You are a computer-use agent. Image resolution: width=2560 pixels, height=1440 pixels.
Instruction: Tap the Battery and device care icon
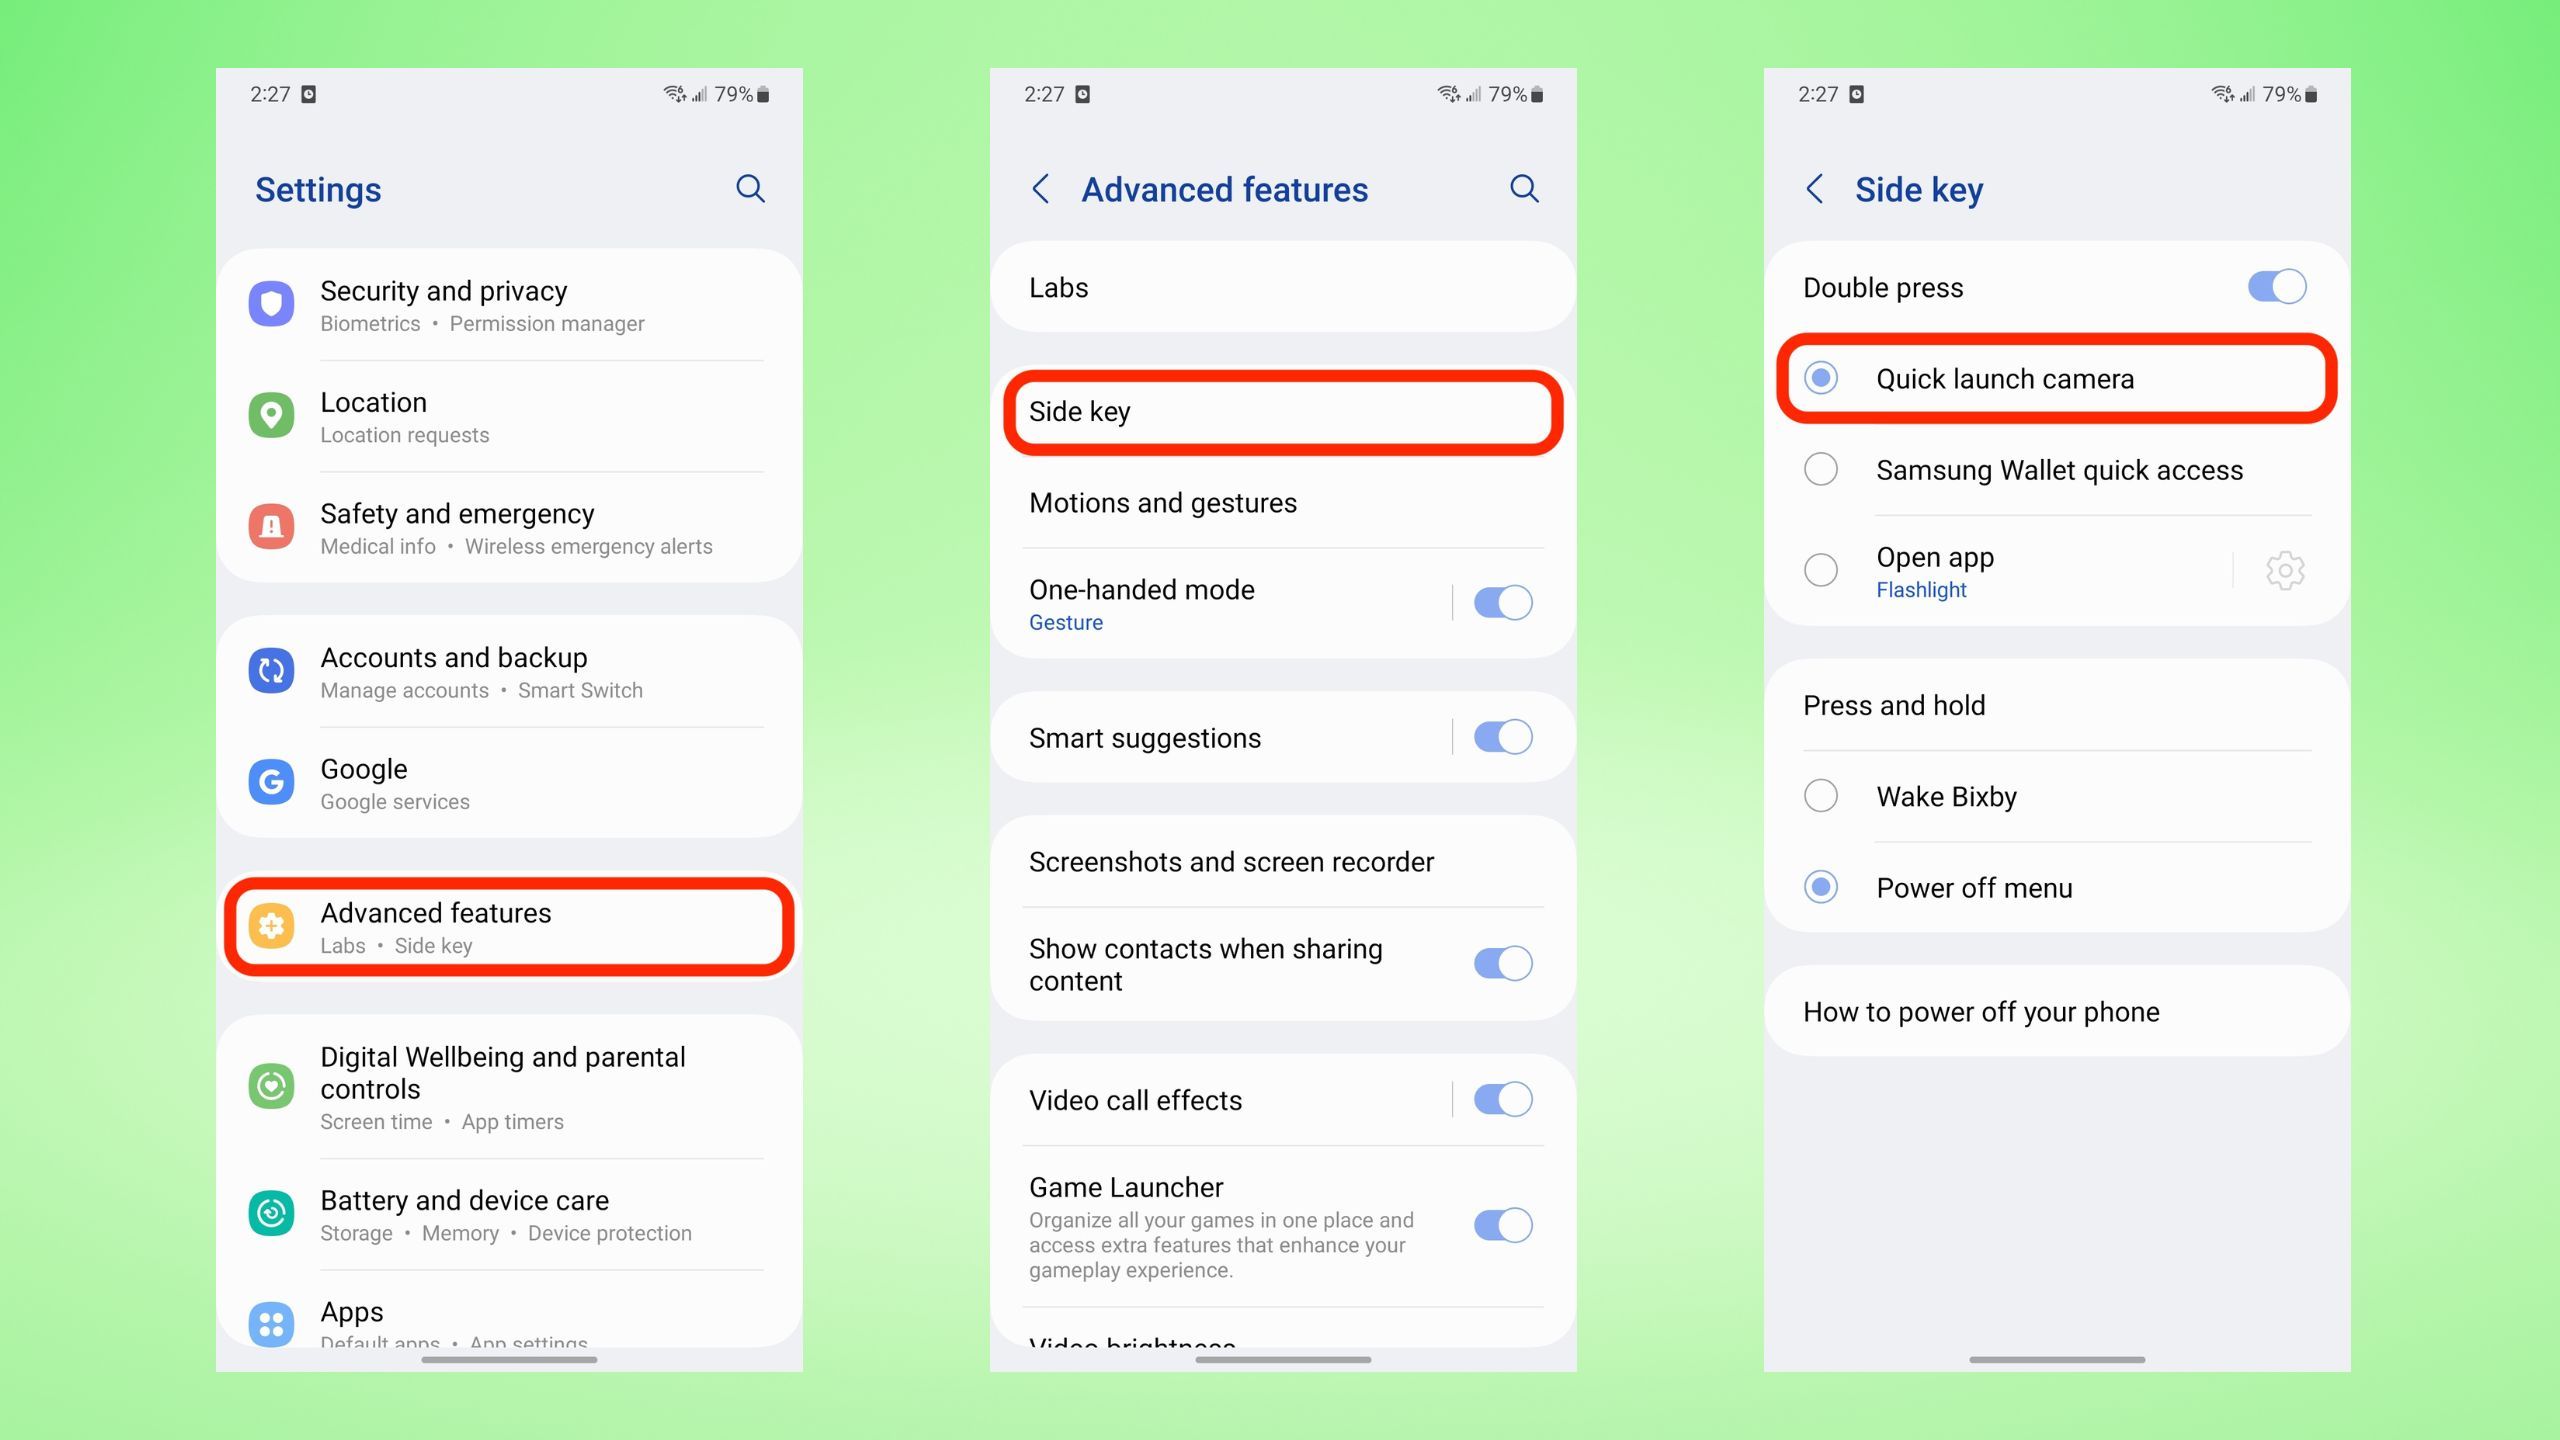point(273,1203)
